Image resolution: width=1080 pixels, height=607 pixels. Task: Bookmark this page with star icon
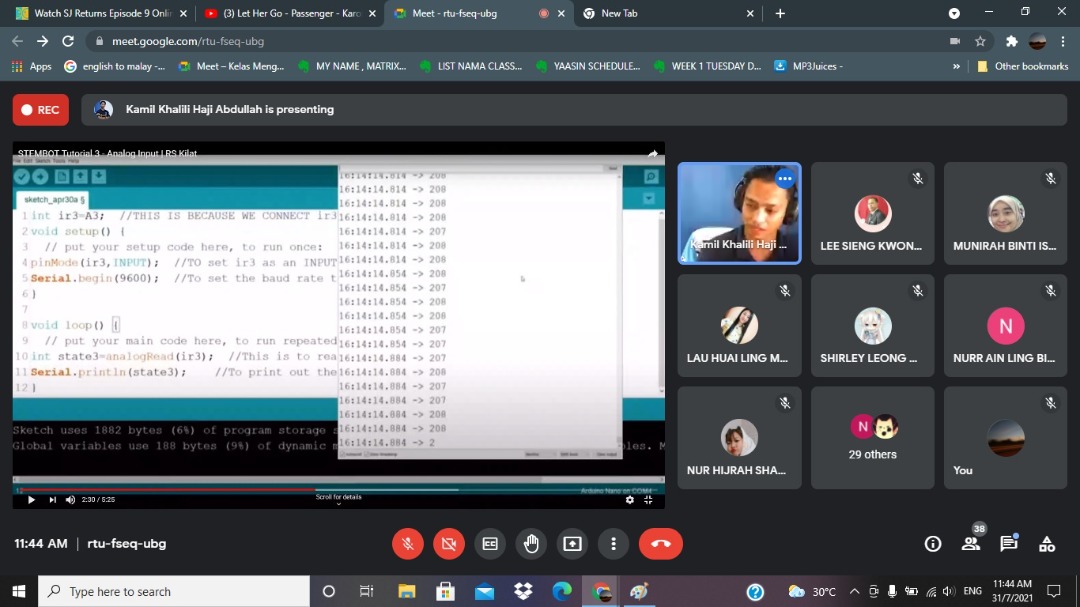(x=981, y=41)
